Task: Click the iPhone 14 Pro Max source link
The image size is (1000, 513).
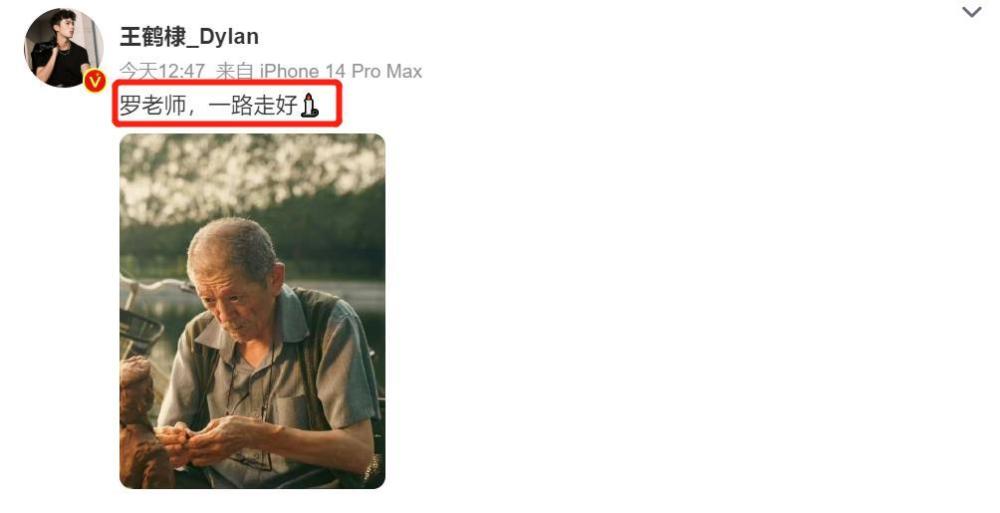Action: (341, 71)
